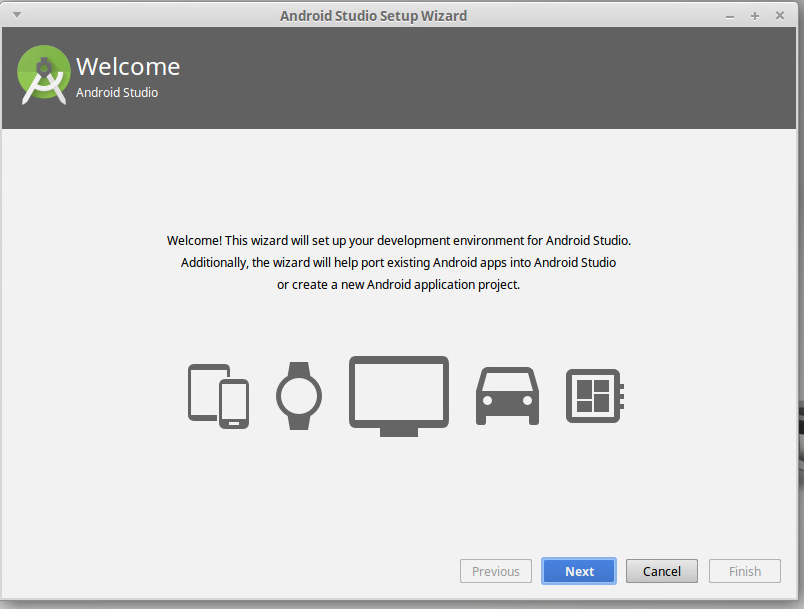Minimize the Setup Wizard window
The image size is (804, 609).
tap(730, 16)
